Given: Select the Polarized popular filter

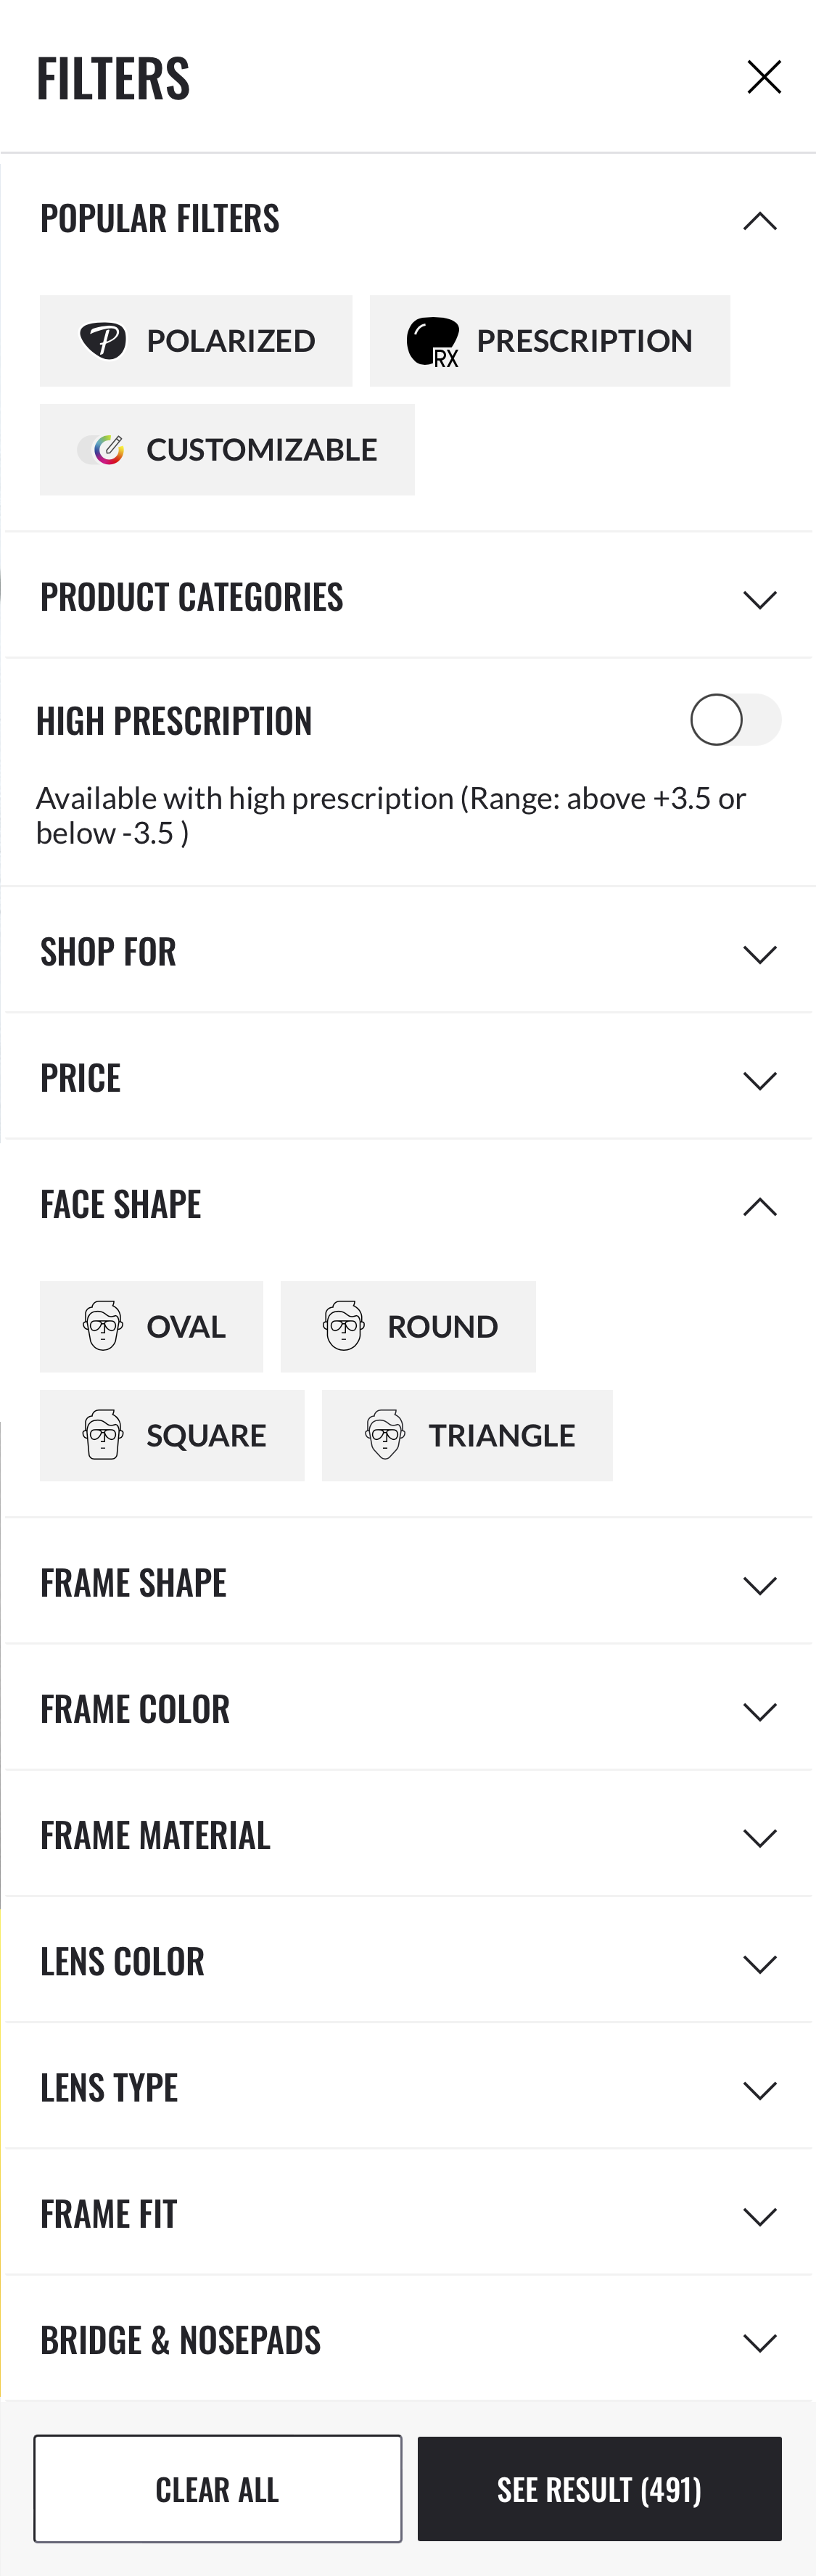Looking at the screenshot, I should tap(196, 340).
